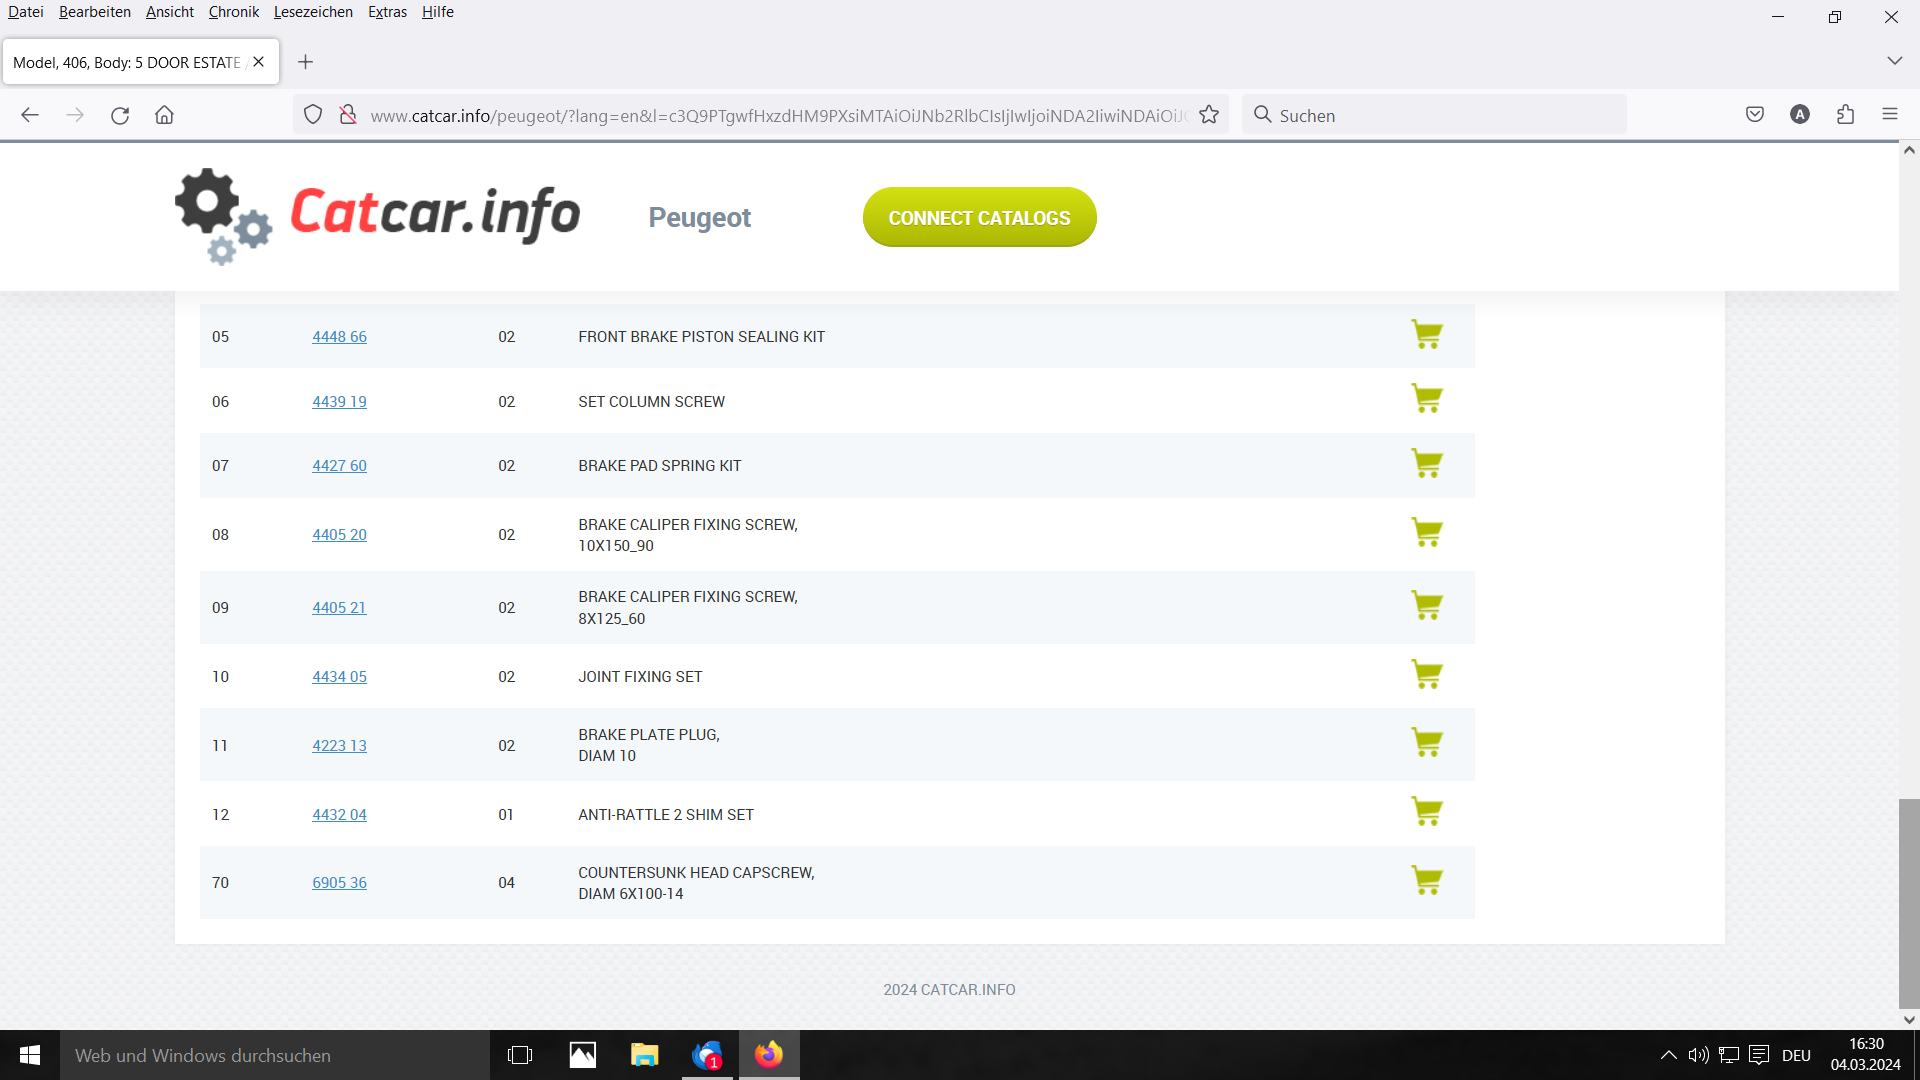Bookmark page with star icon
The image size is (1920, 1080).
pyautogui.click(x=1209, y=115)
